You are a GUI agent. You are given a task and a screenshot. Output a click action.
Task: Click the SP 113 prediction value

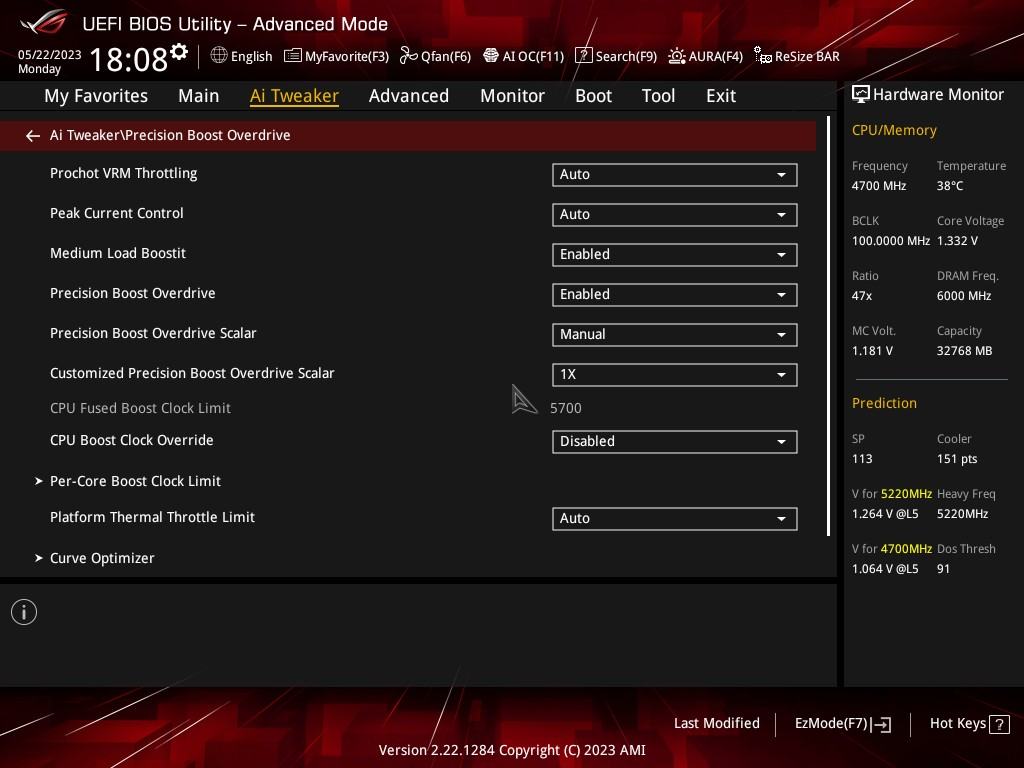click(x=861, y=458)
